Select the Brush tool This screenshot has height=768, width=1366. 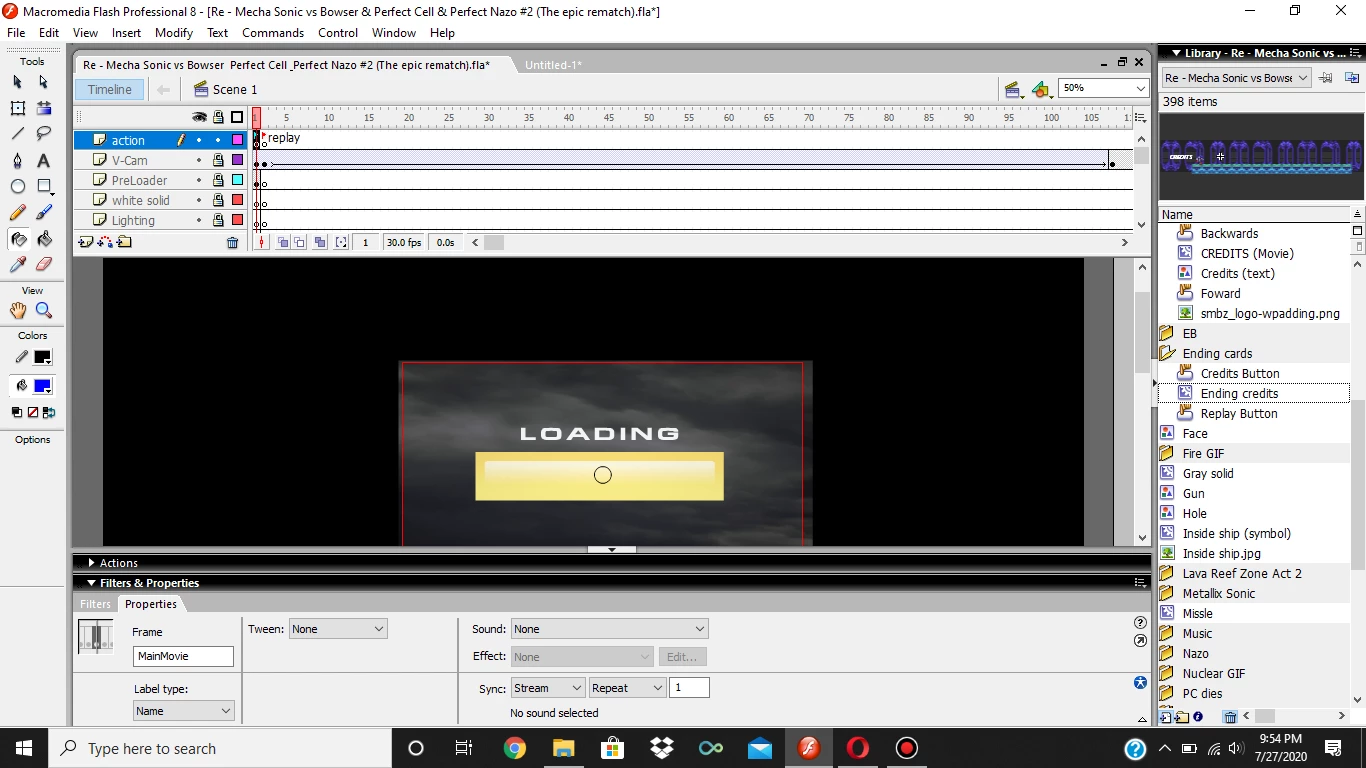[x=44, y=212]
